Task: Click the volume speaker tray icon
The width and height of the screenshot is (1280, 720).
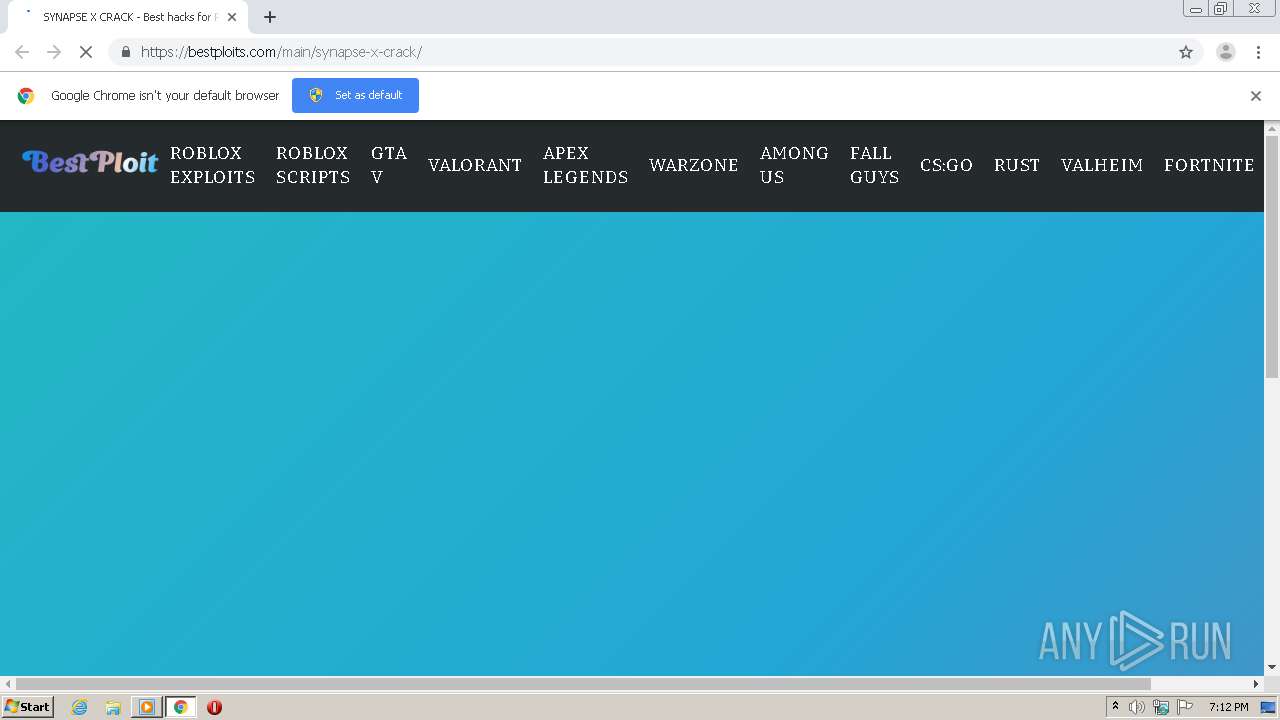Action: (x=1137, y=707)
